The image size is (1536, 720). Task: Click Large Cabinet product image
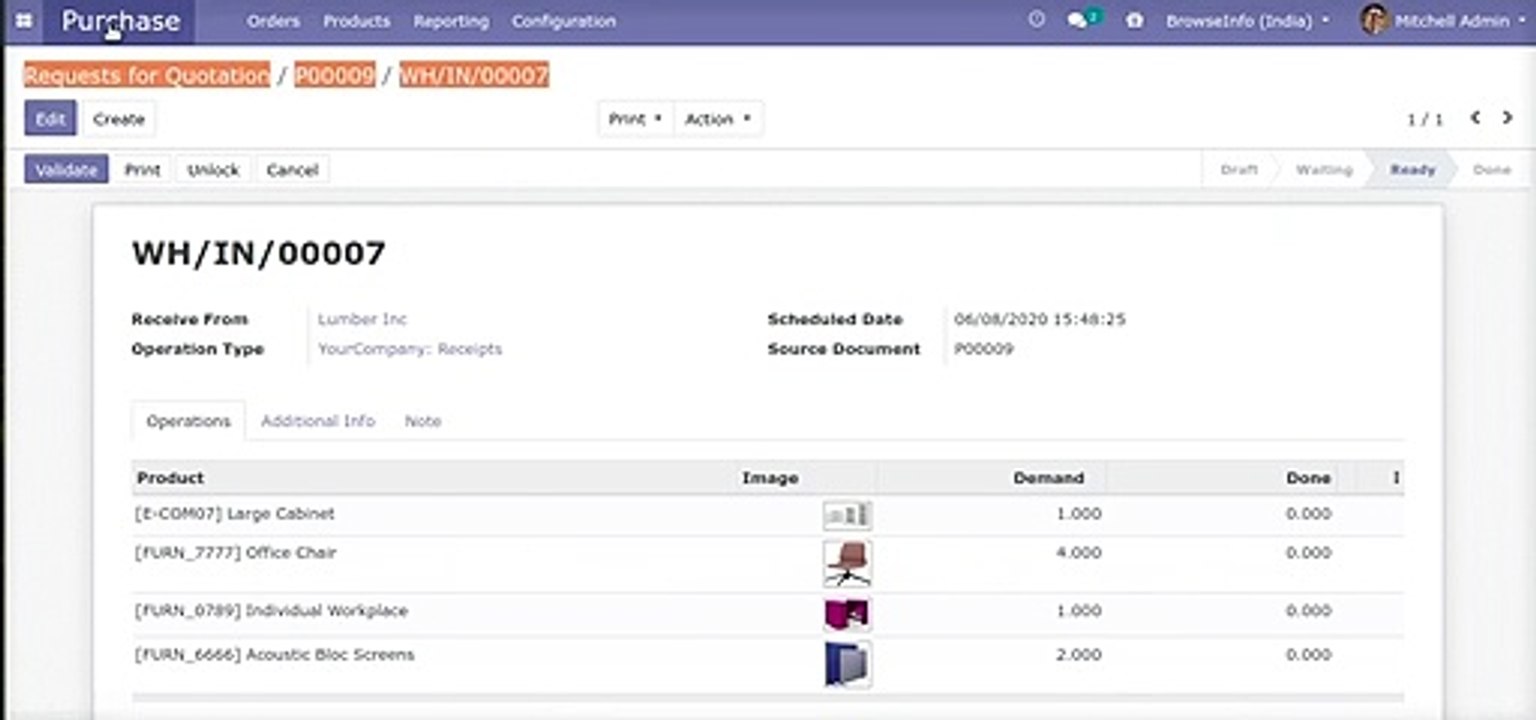[847, 515]
